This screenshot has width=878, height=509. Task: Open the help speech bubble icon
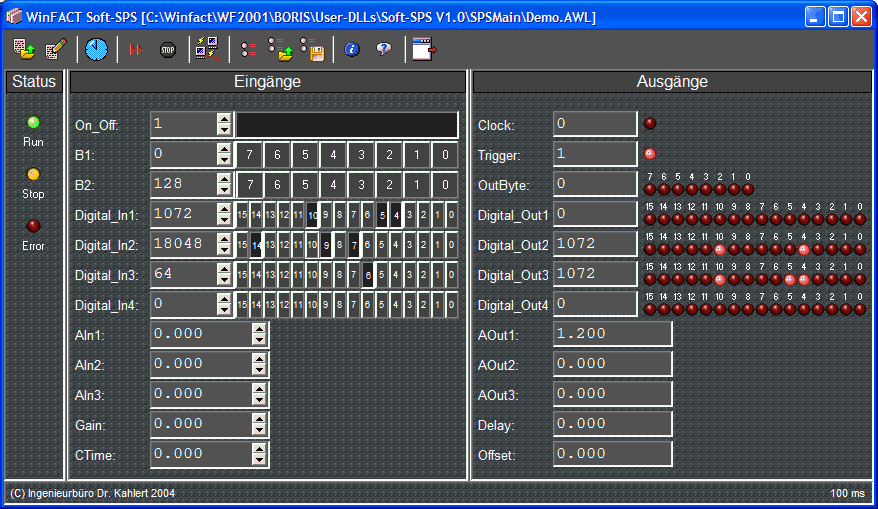coord(384,49)
